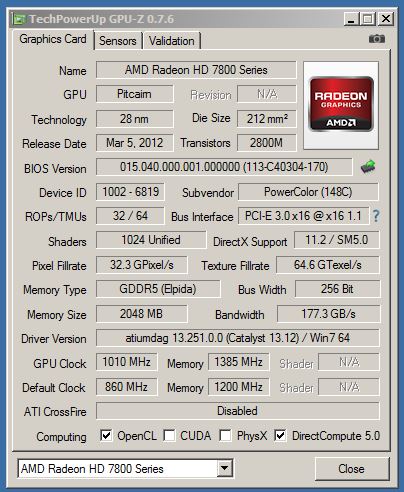Screen dimensions: 404x492
Task: Click the camera screenshot icon
Action: tap(377, 39)
